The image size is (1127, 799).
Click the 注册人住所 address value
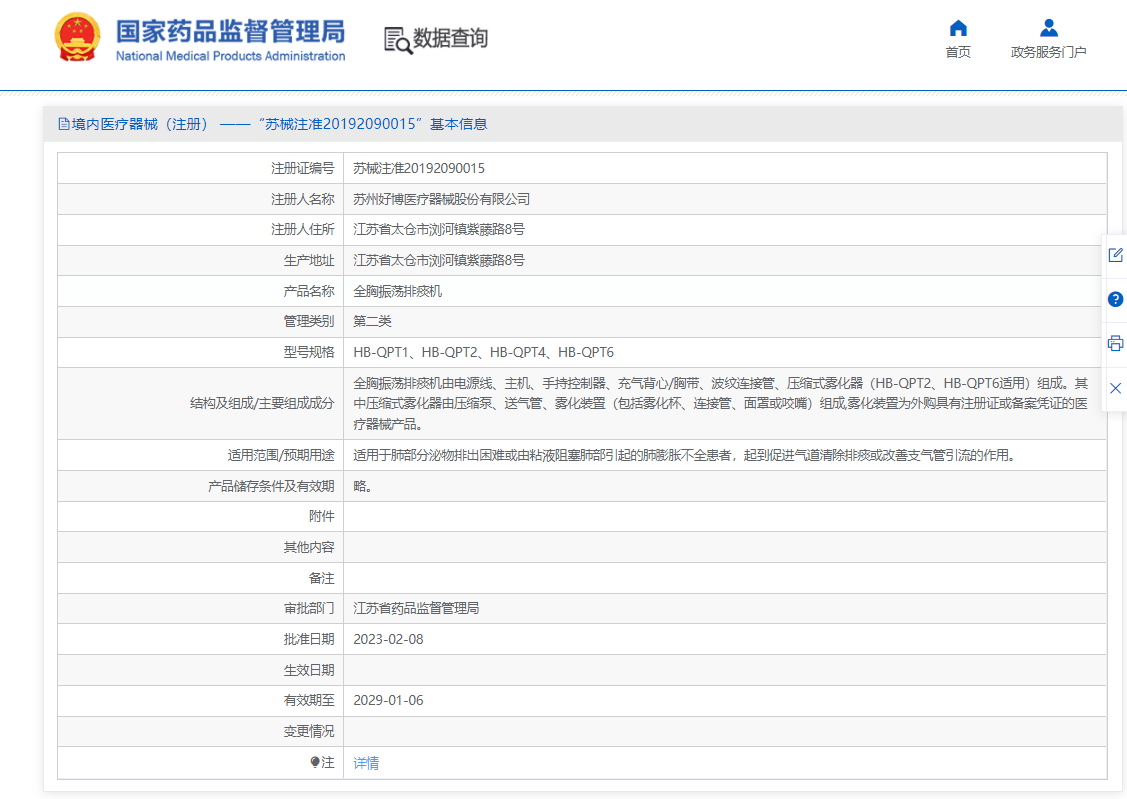coord(438,229)
